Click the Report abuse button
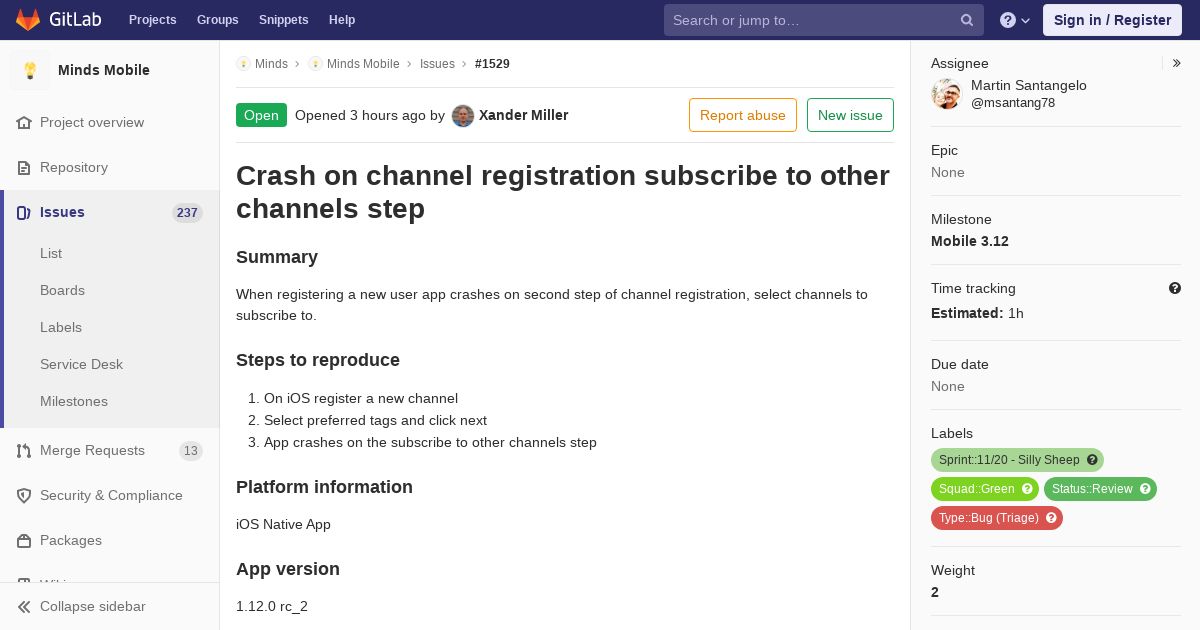The image size is (1200, 630). 743,115
